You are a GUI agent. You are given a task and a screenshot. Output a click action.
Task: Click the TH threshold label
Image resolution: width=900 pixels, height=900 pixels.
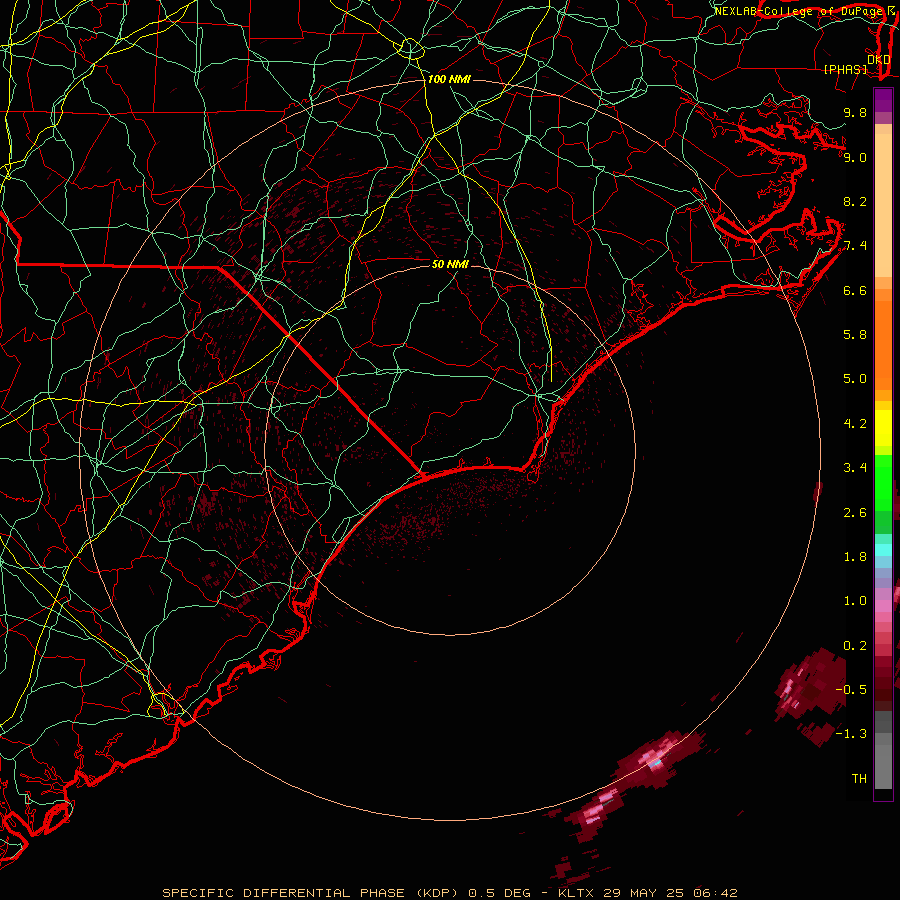[859, 779]
